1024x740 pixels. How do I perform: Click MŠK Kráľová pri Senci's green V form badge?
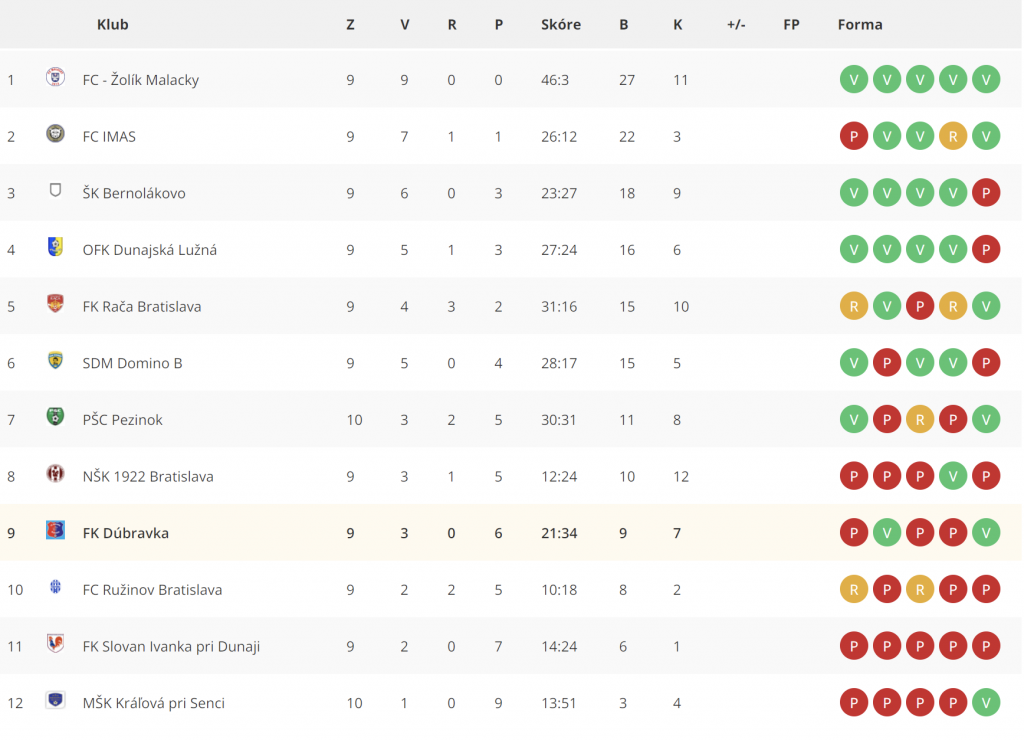point(985,703)
